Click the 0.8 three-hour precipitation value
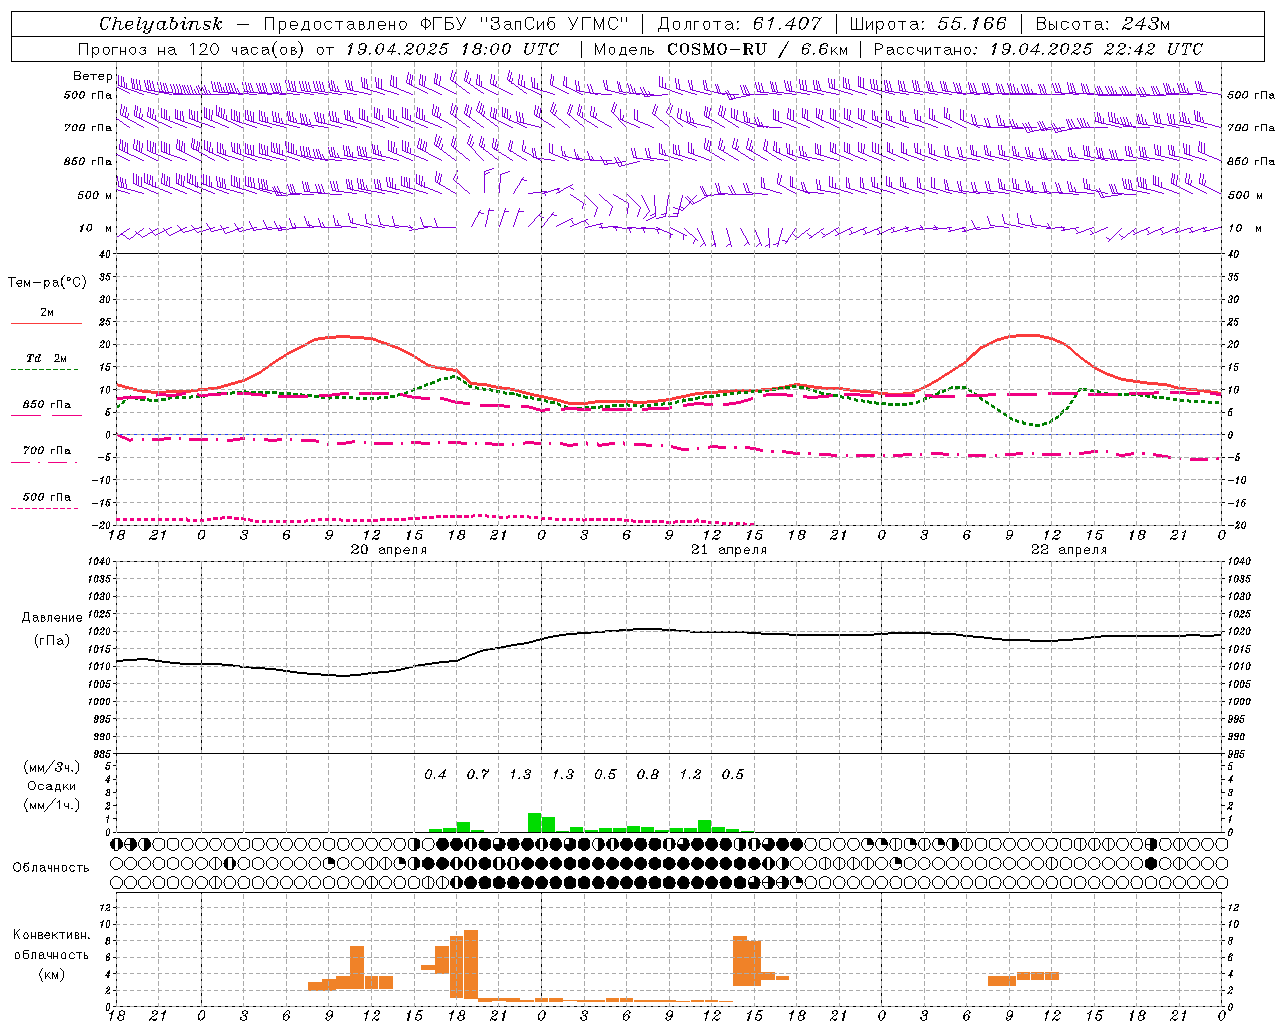Viewport: 1280px width, 1024px height. pos(648,774)
